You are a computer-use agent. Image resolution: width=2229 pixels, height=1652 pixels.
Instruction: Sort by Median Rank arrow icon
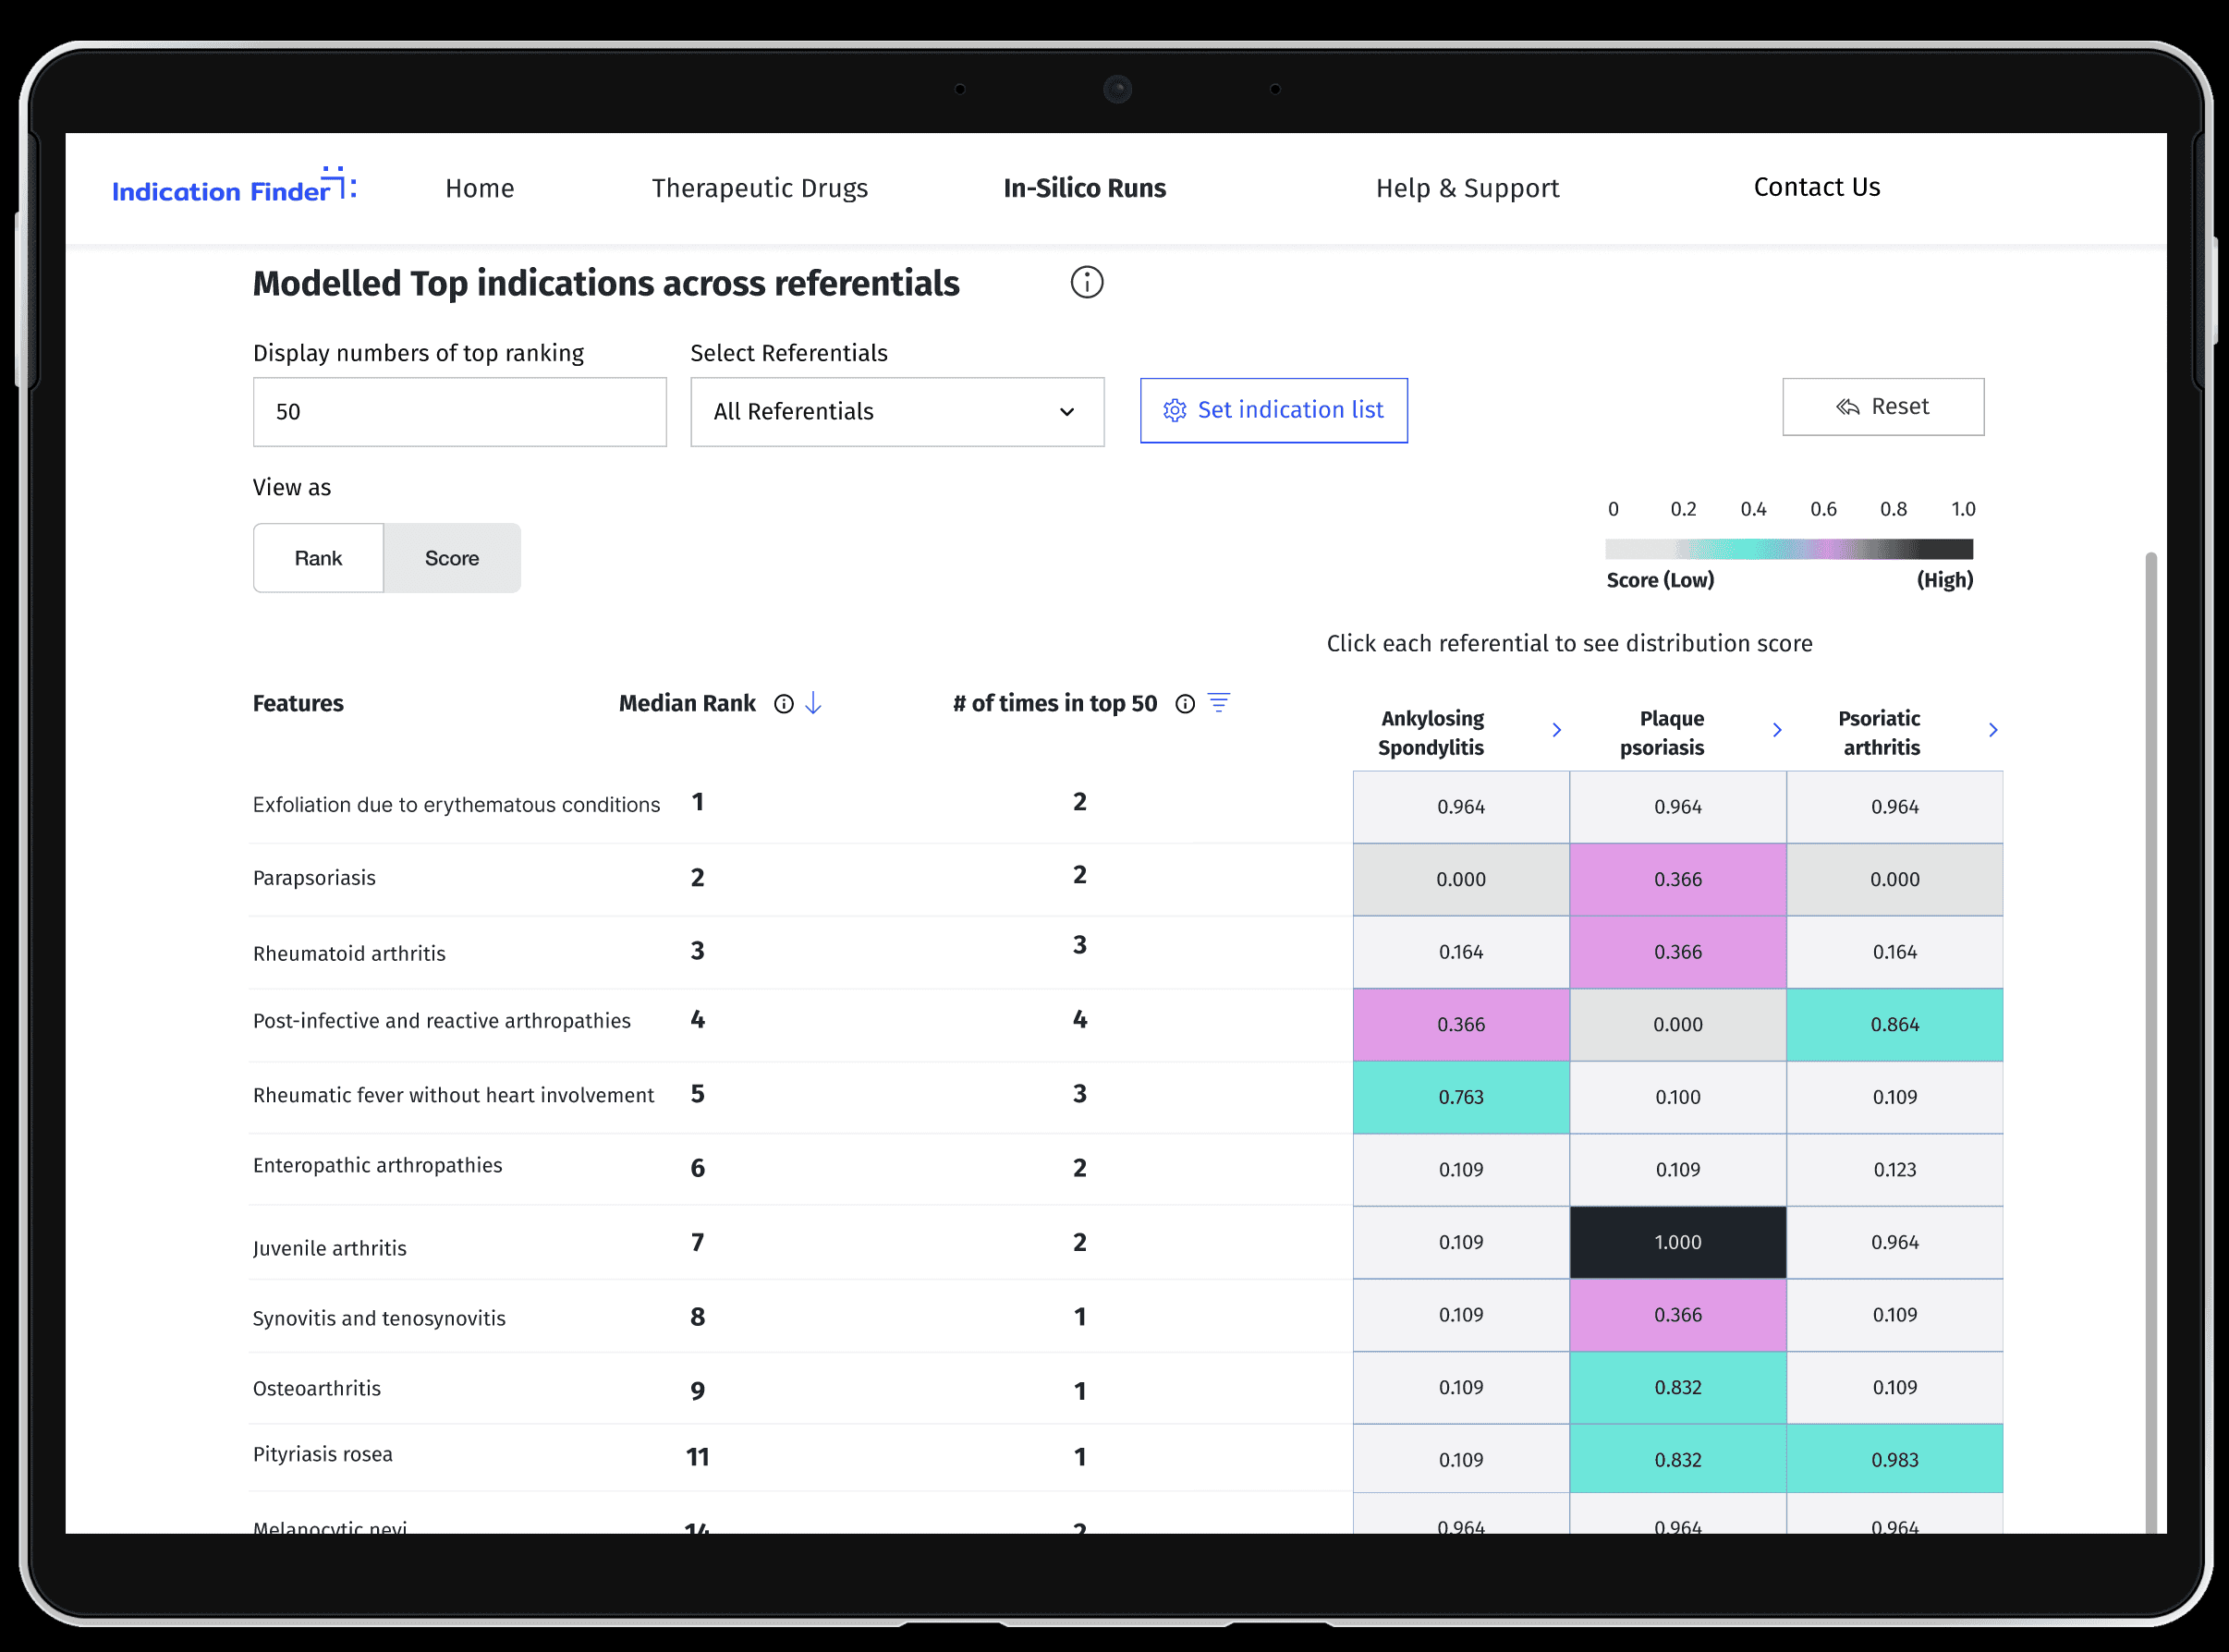(813, 703)
